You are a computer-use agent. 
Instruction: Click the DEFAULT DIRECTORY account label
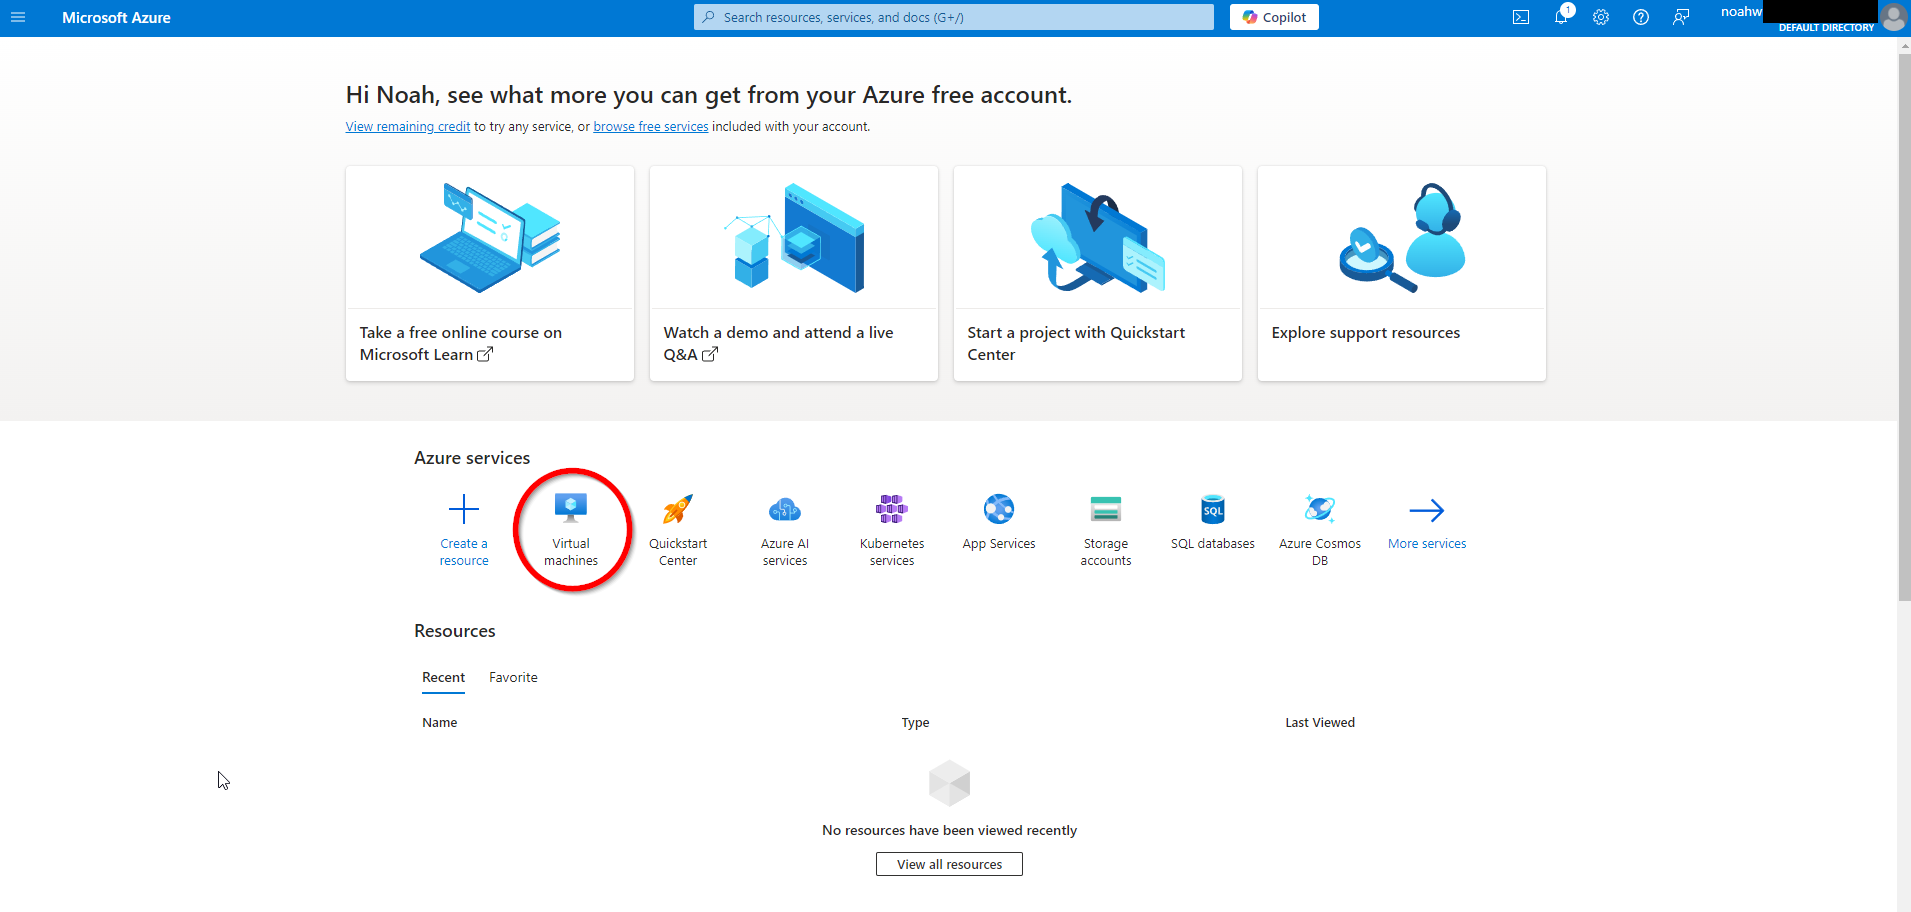[1826, 28]
